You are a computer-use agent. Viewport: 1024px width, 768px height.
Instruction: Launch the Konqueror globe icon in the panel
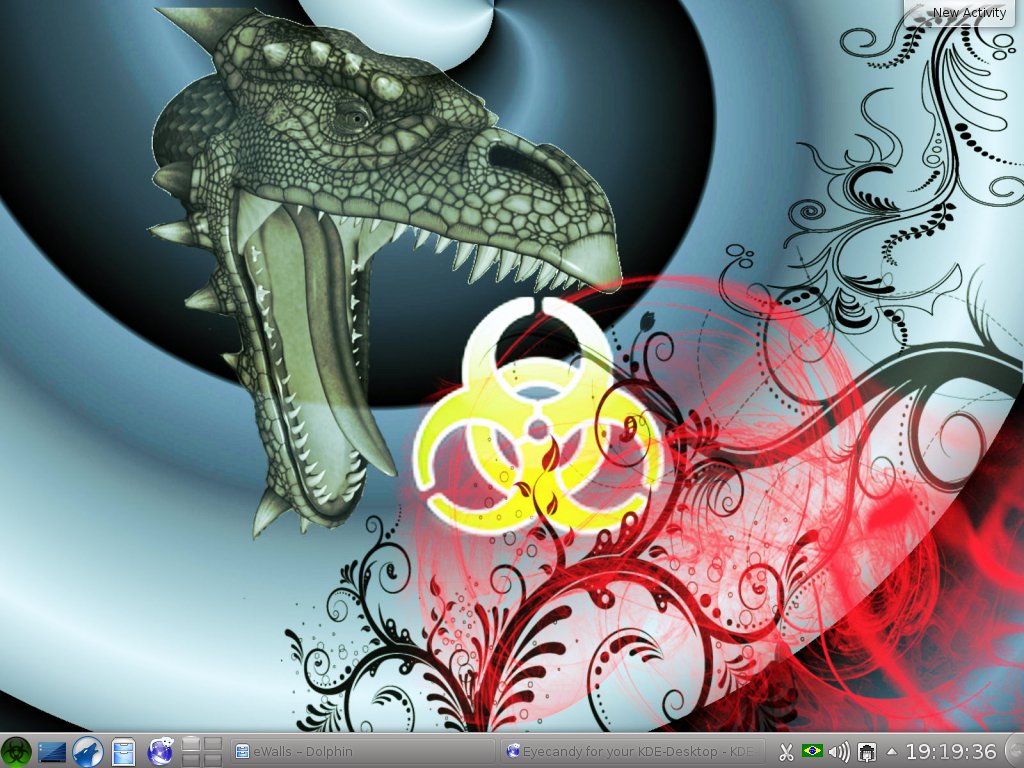coord(160,751)
